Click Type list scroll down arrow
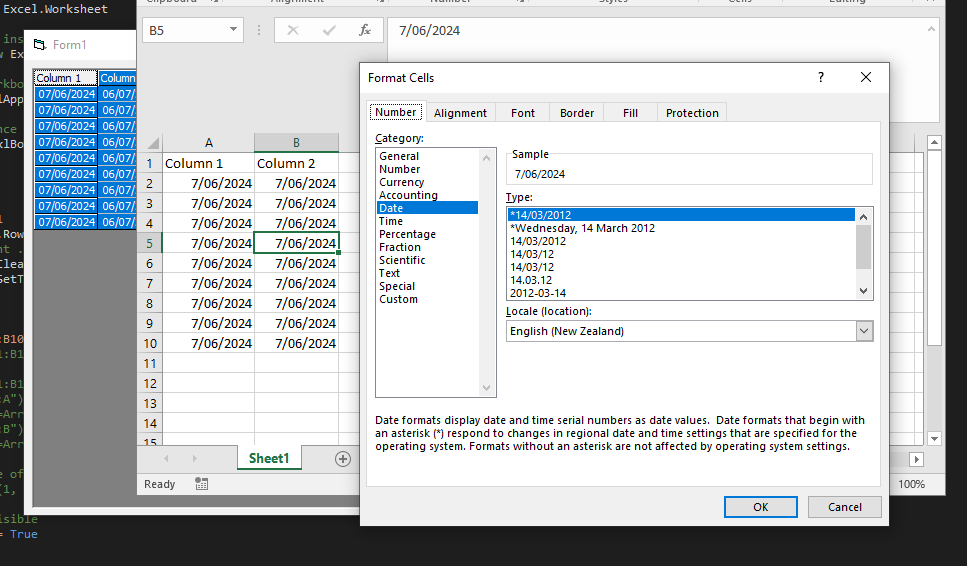 point(863,291)
